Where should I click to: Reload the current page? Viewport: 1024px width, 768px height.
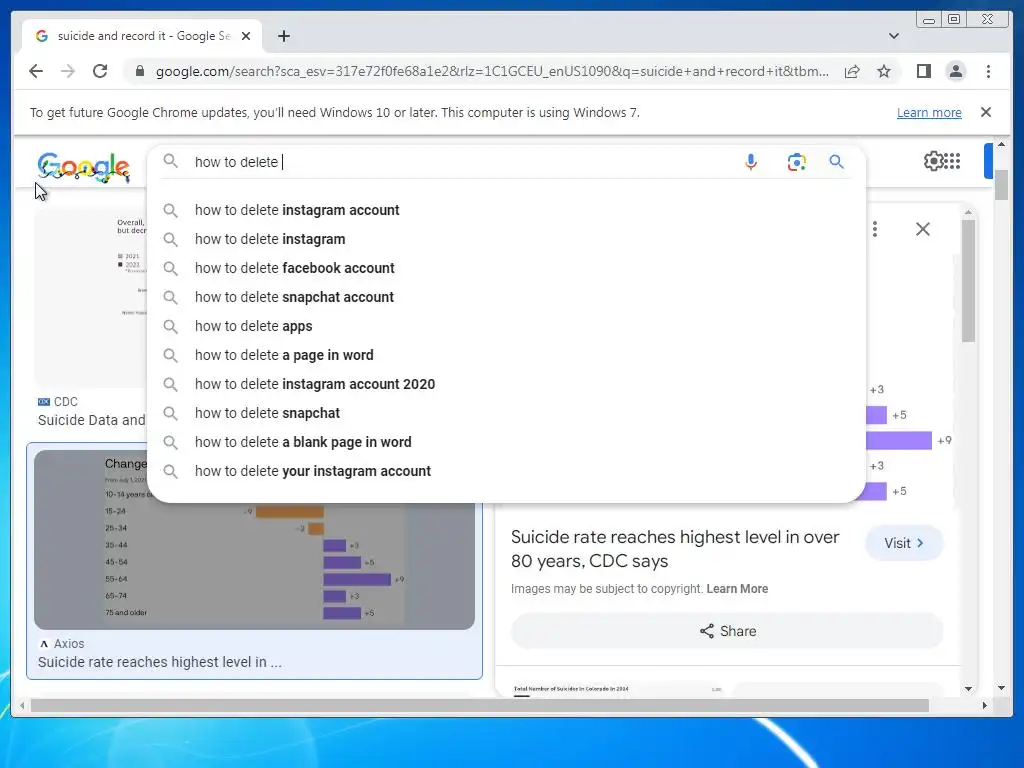[x=100, y=71]
